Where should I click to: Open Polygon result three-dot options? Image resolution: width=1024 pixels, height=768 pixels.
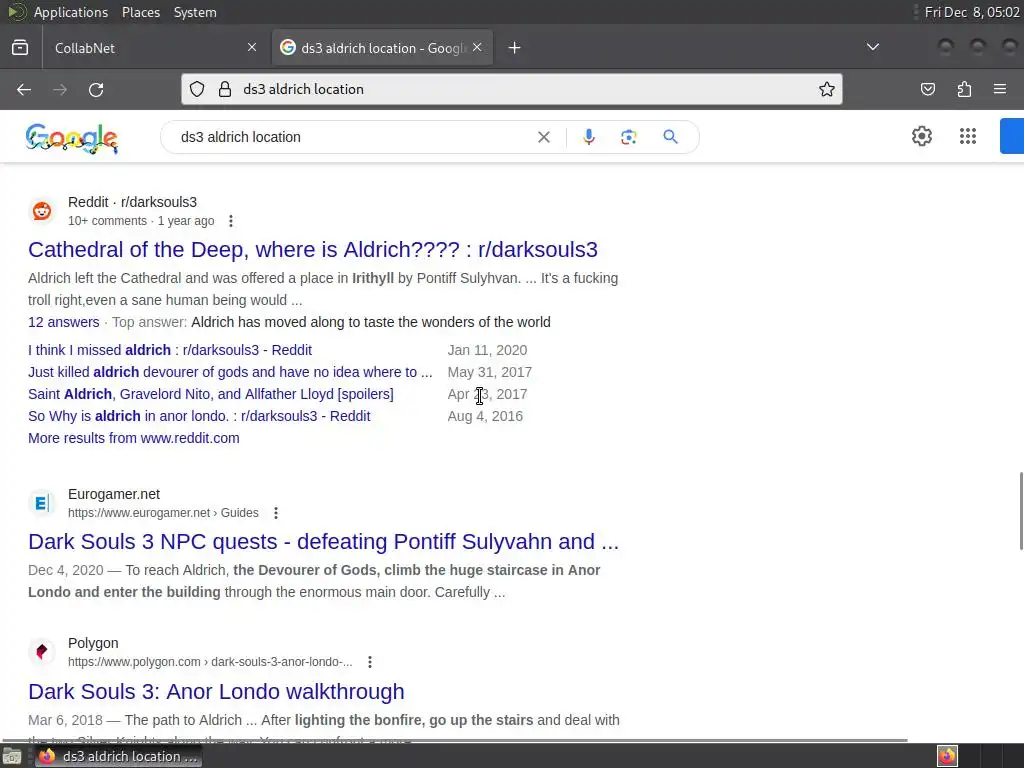[x=370, y=662]
